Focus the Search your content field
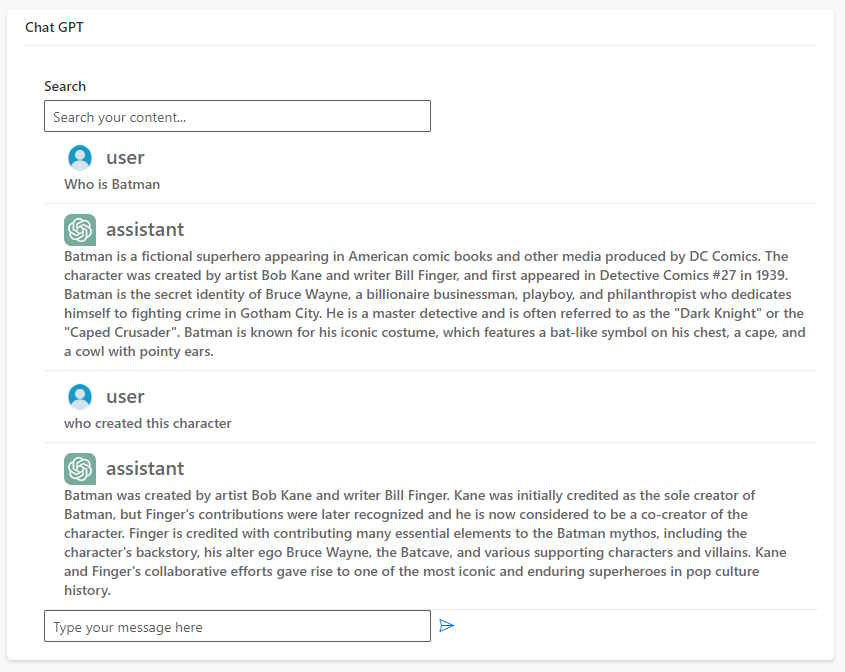Screen dimensions: 845x672 [x=237, y=116]
